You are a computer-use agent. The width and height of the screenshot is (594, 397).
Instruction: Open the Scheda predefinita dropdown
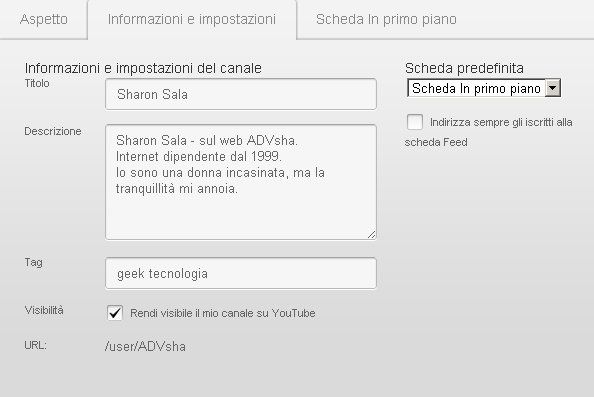(484, 88)
